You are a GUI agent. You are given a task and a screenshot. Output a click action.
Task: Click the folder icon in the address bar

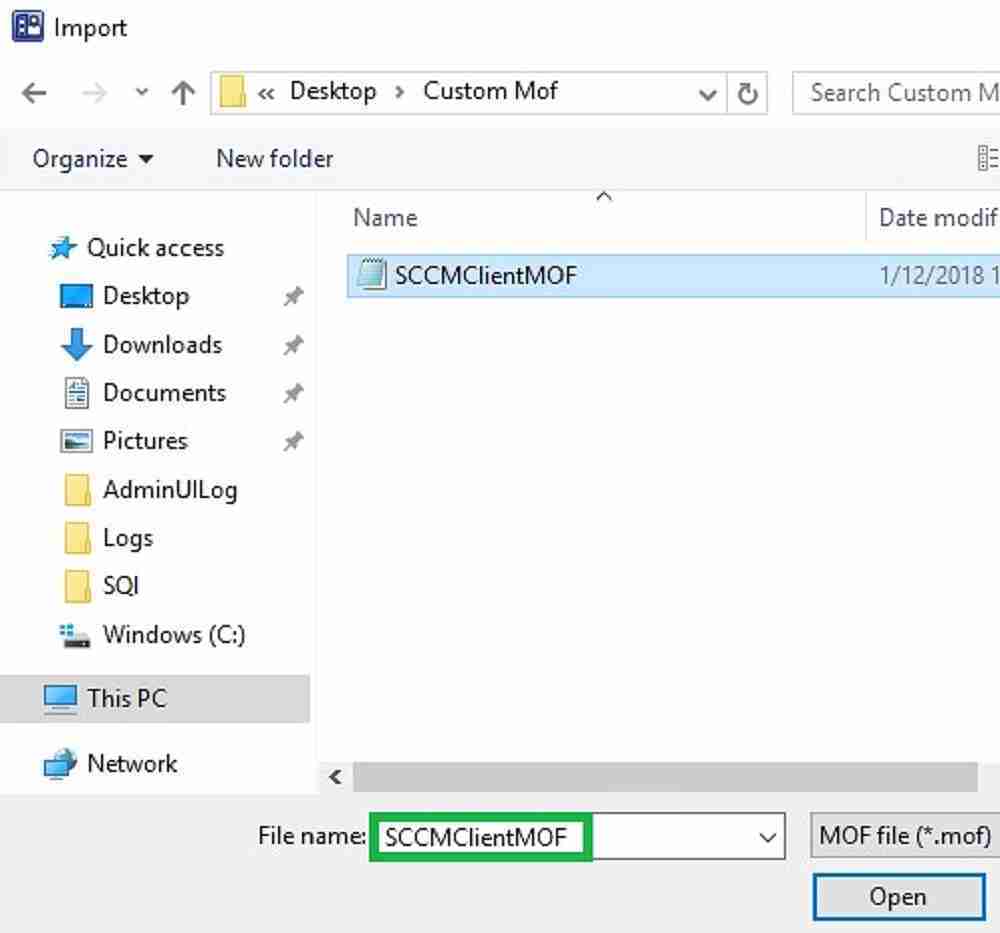(232, 92)
